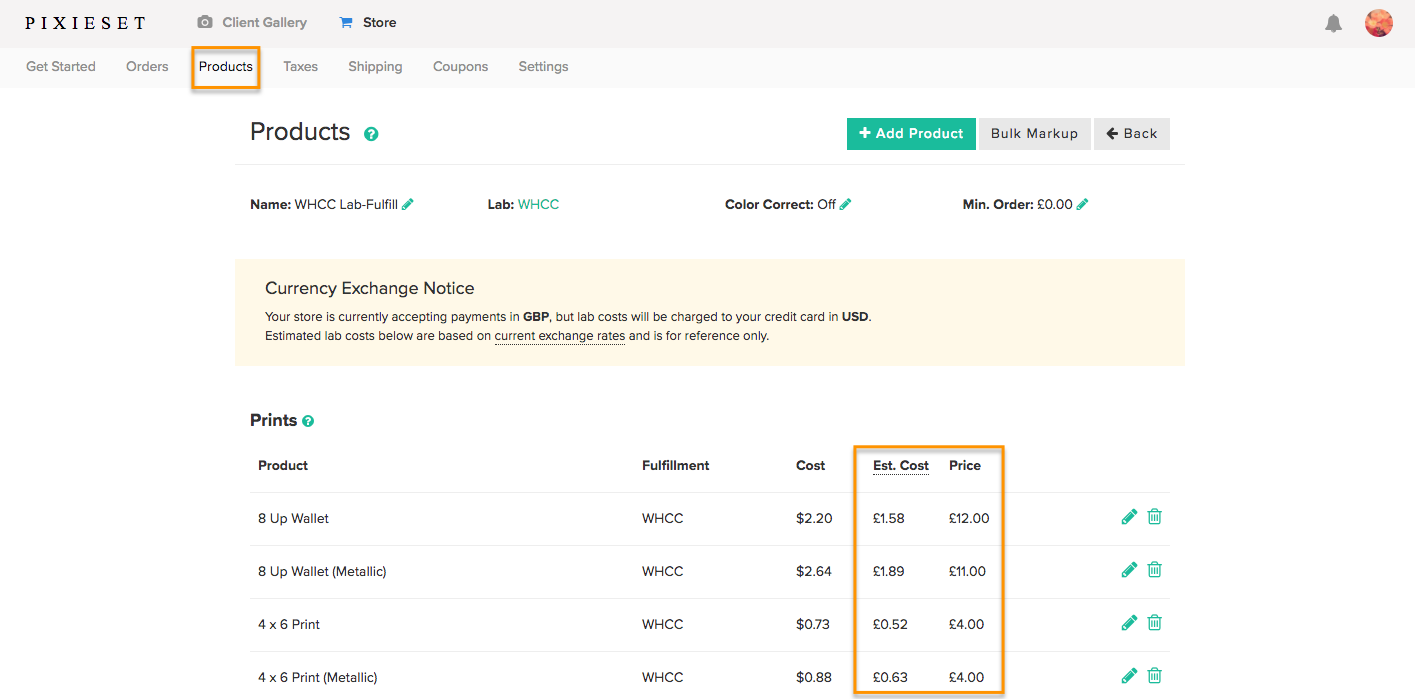Click the 8 Up Wallet (Metallic) name
This screenshot has width=1415, height=699.
coord(322,572)
